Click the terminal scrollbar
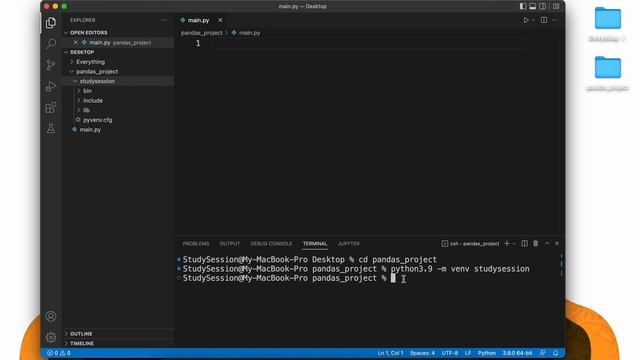Viewport: 640px width, 360px height. tap(562, 265)
